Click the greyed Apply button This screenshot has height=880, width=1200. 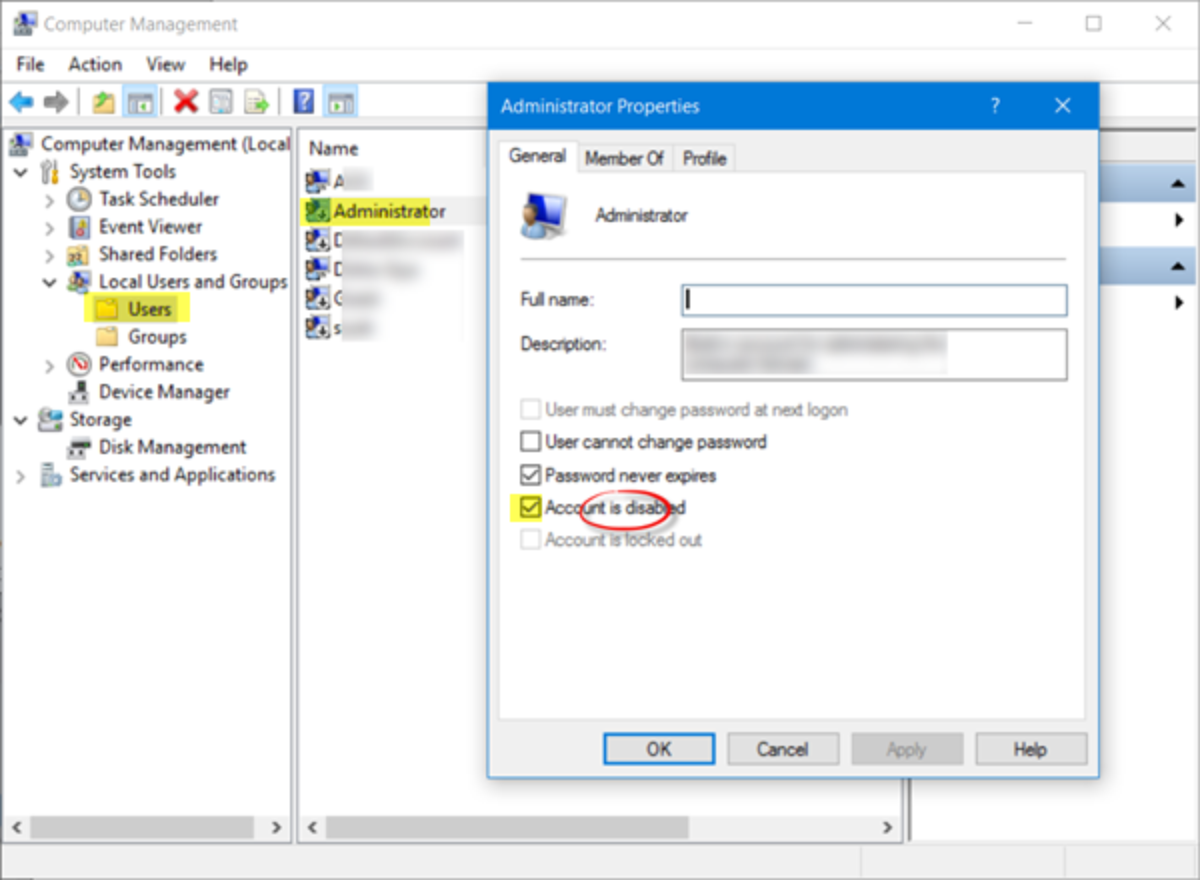tap(906, 749)
